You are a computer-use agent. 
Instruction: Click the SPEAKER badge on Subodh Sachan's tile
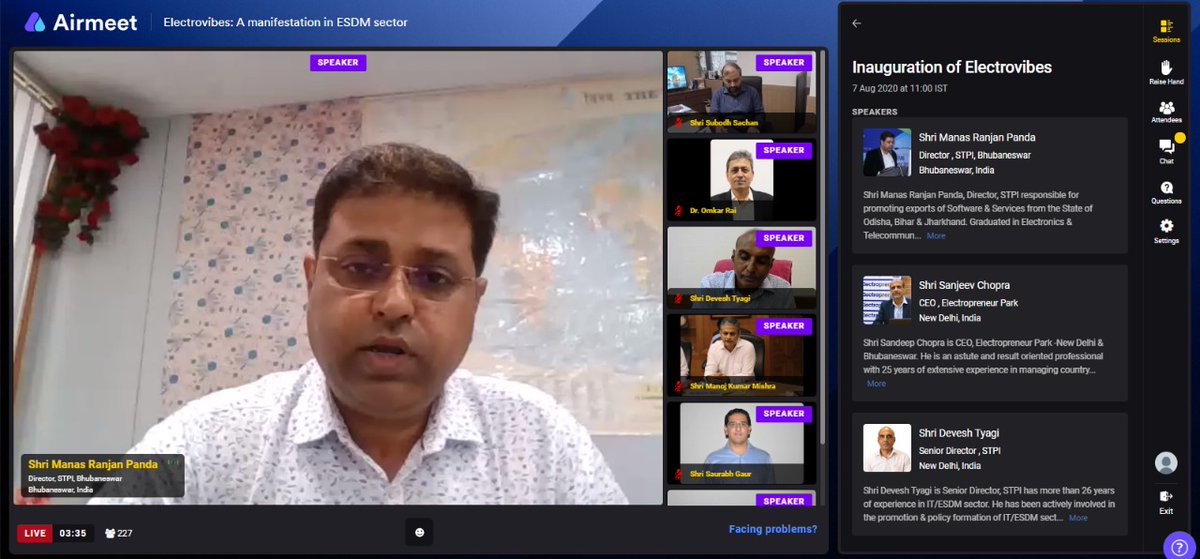pyautogui.click(x=784, y=62)
